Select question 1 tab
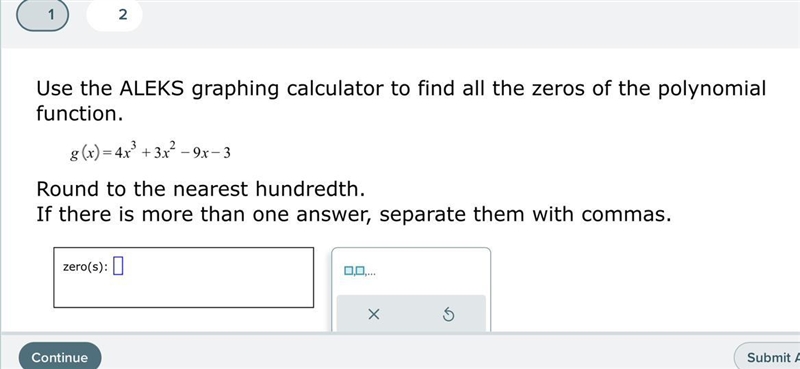 tap(43, 15)
